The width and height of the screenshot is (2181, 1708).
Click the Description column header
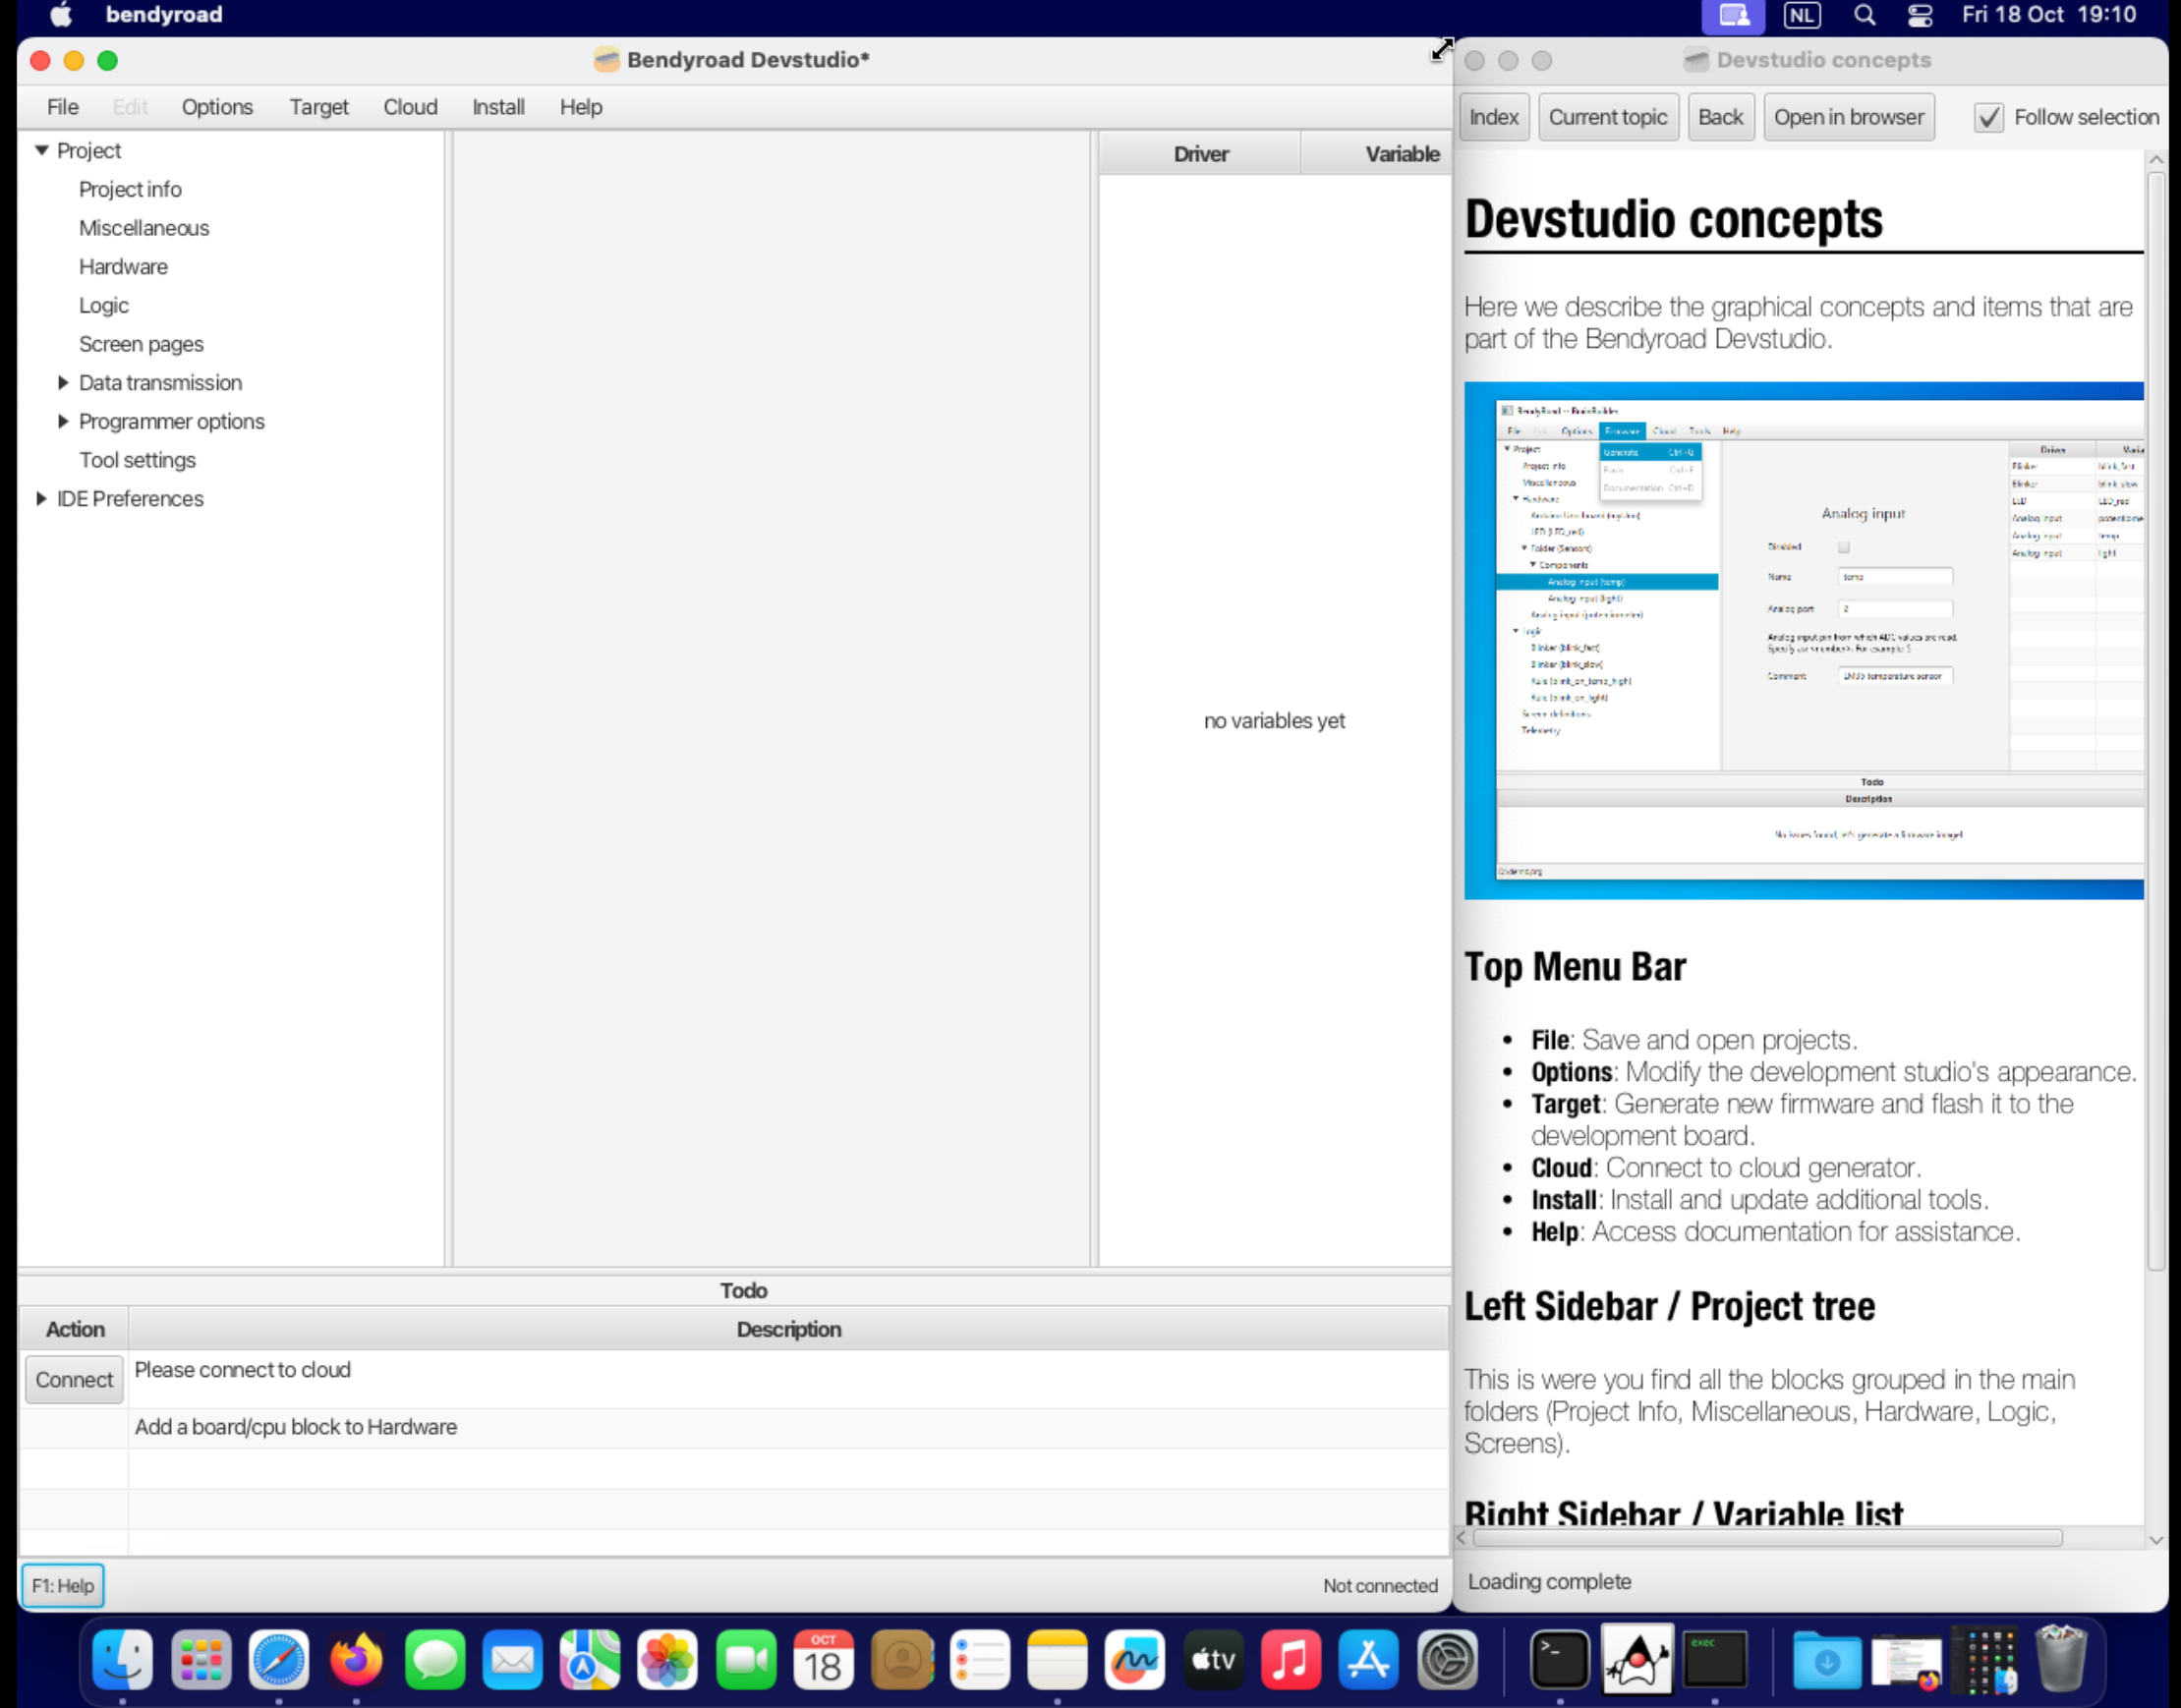[x=789, y=1330]
